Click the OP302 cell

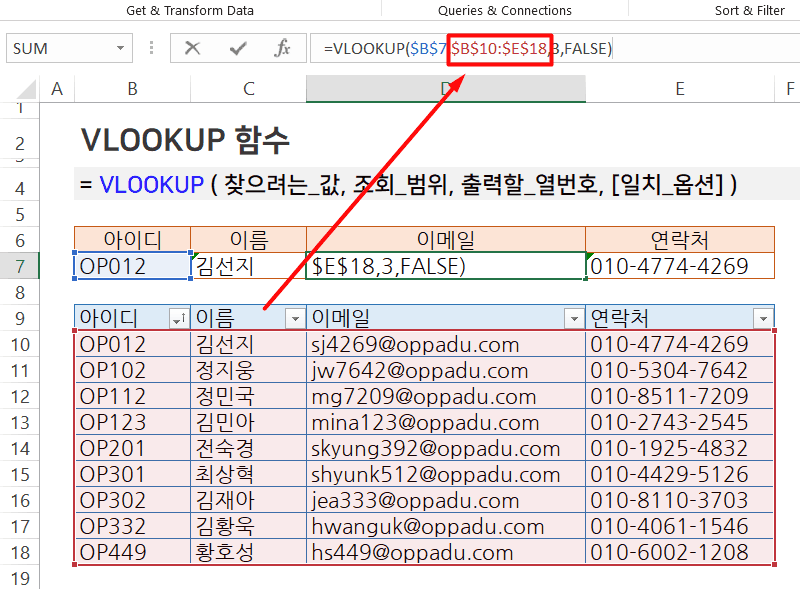tap(133, 501)
